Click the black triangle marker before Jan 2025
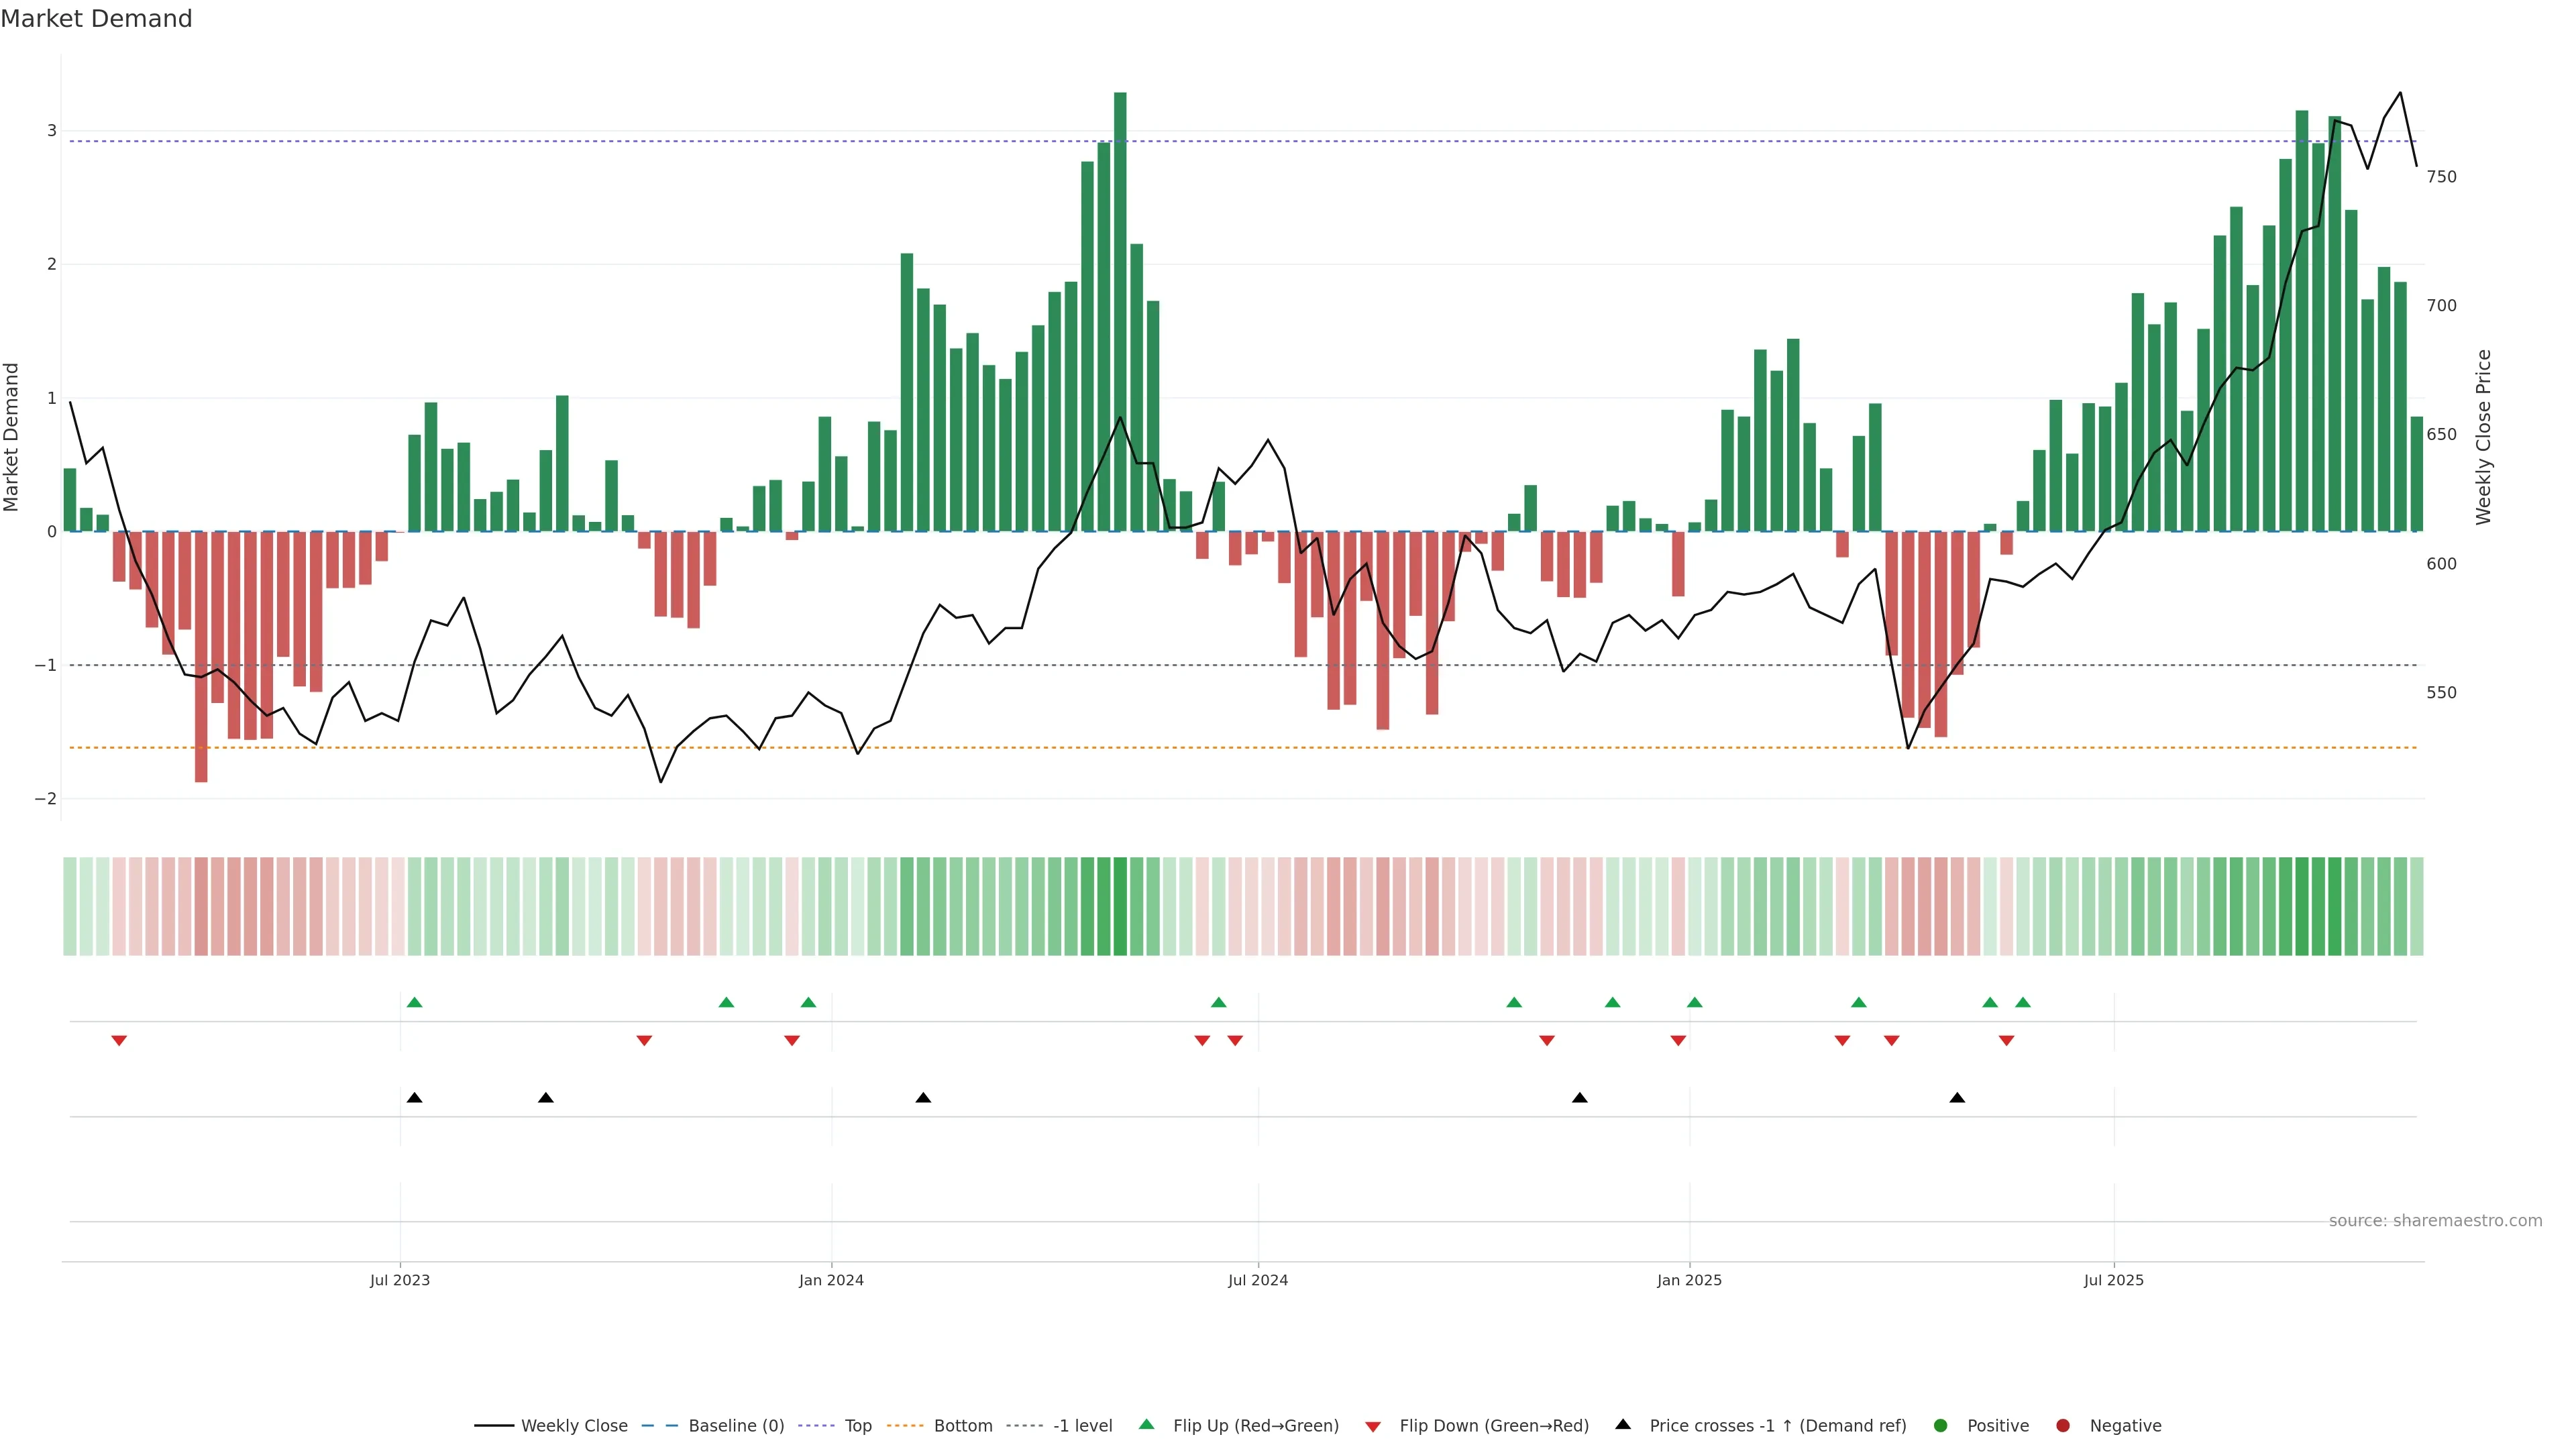This screenshot has height=1449, width=2576. click(1580, 1098)
